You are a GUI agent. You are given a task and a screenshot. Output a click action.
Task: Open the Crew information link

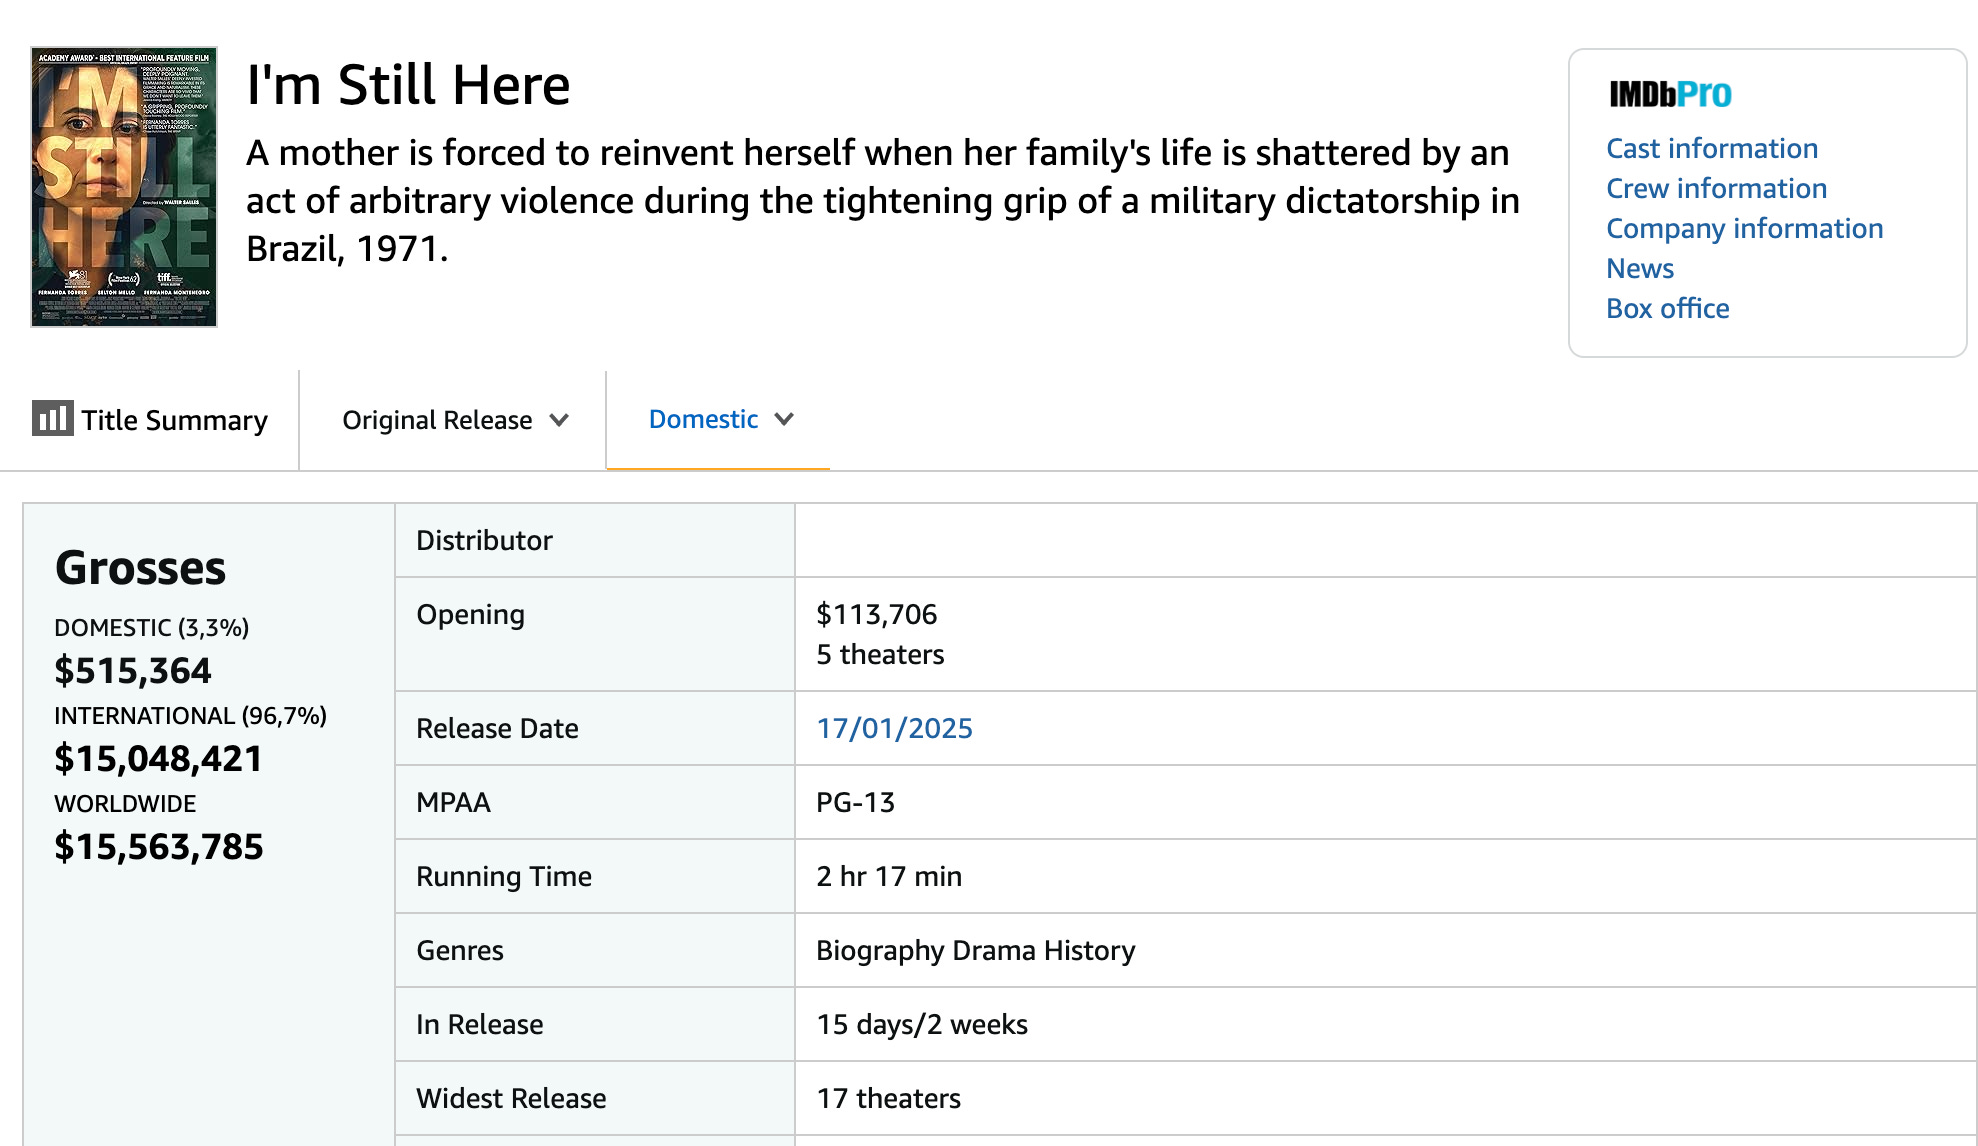coord(1716,188)
